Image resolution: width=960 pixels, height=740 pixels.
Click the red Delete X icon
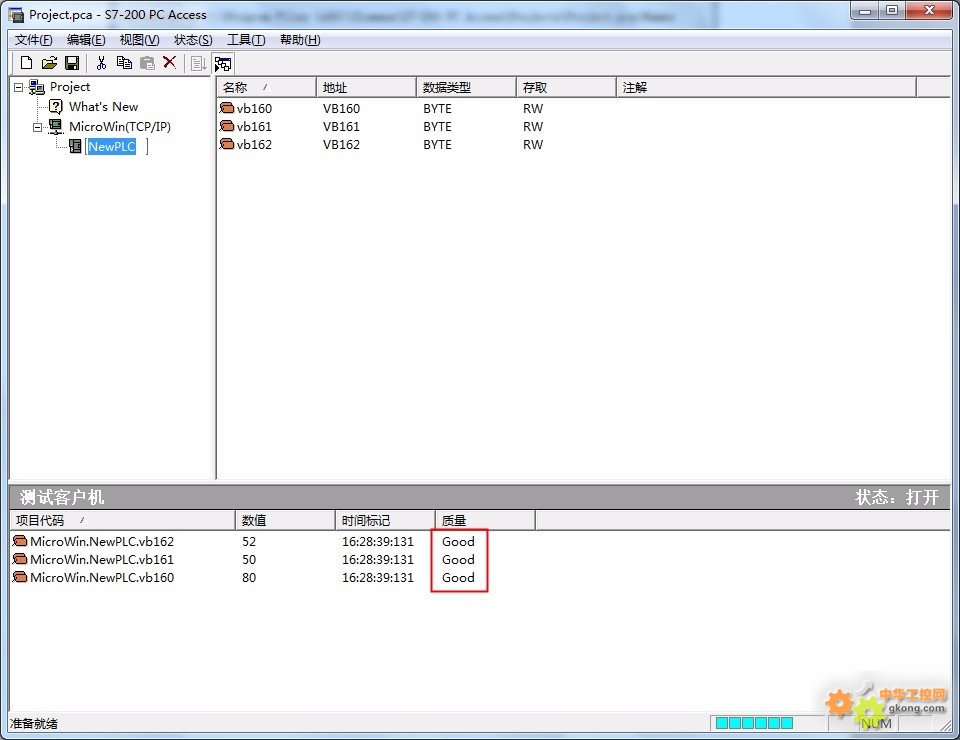[170, 62]
